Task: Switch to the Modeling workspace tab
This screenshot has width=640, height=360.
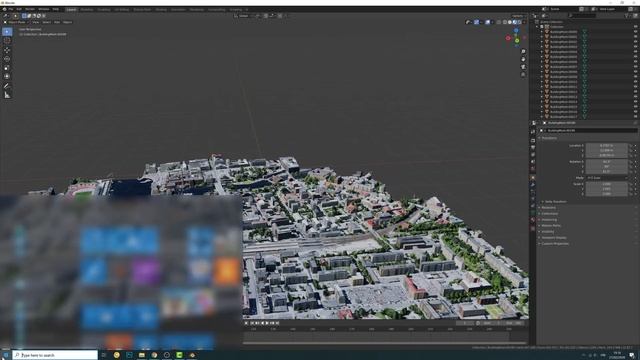Action: click(87, 9)
